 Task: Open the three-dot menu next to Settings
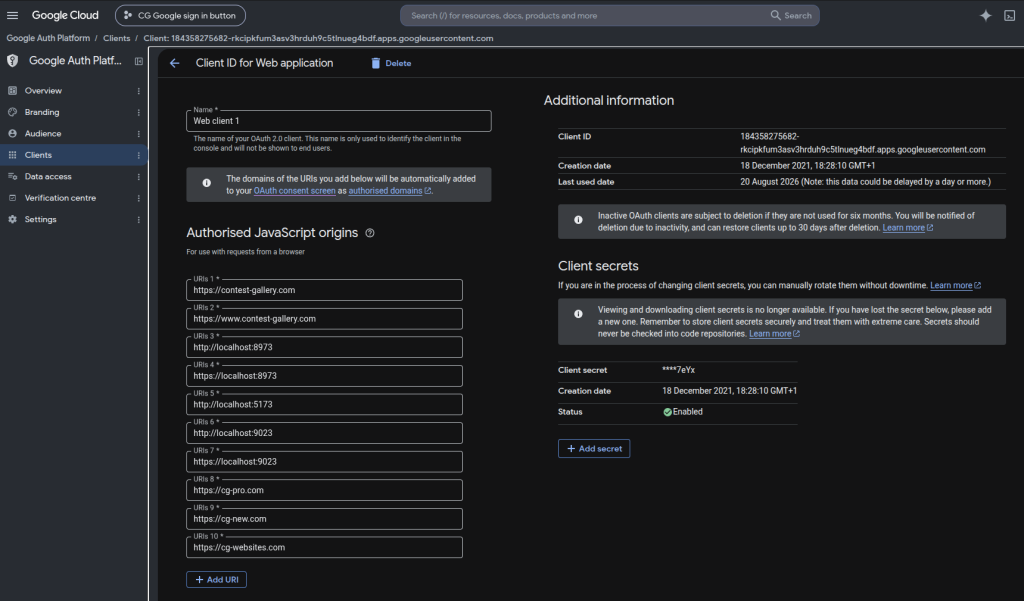pos(138,219)
